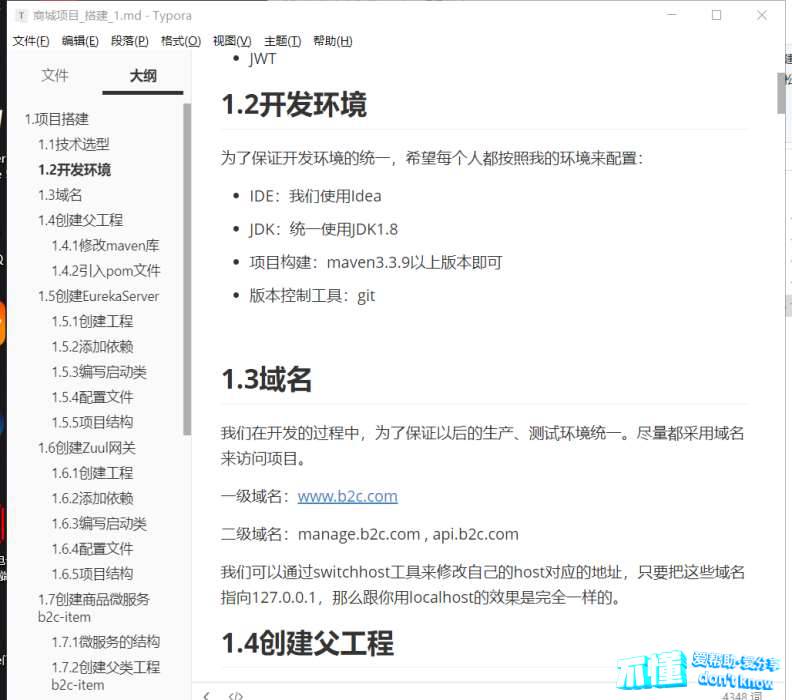
Task: Follow the www.b2c.com hyperlink
Action: click(347, 496)
